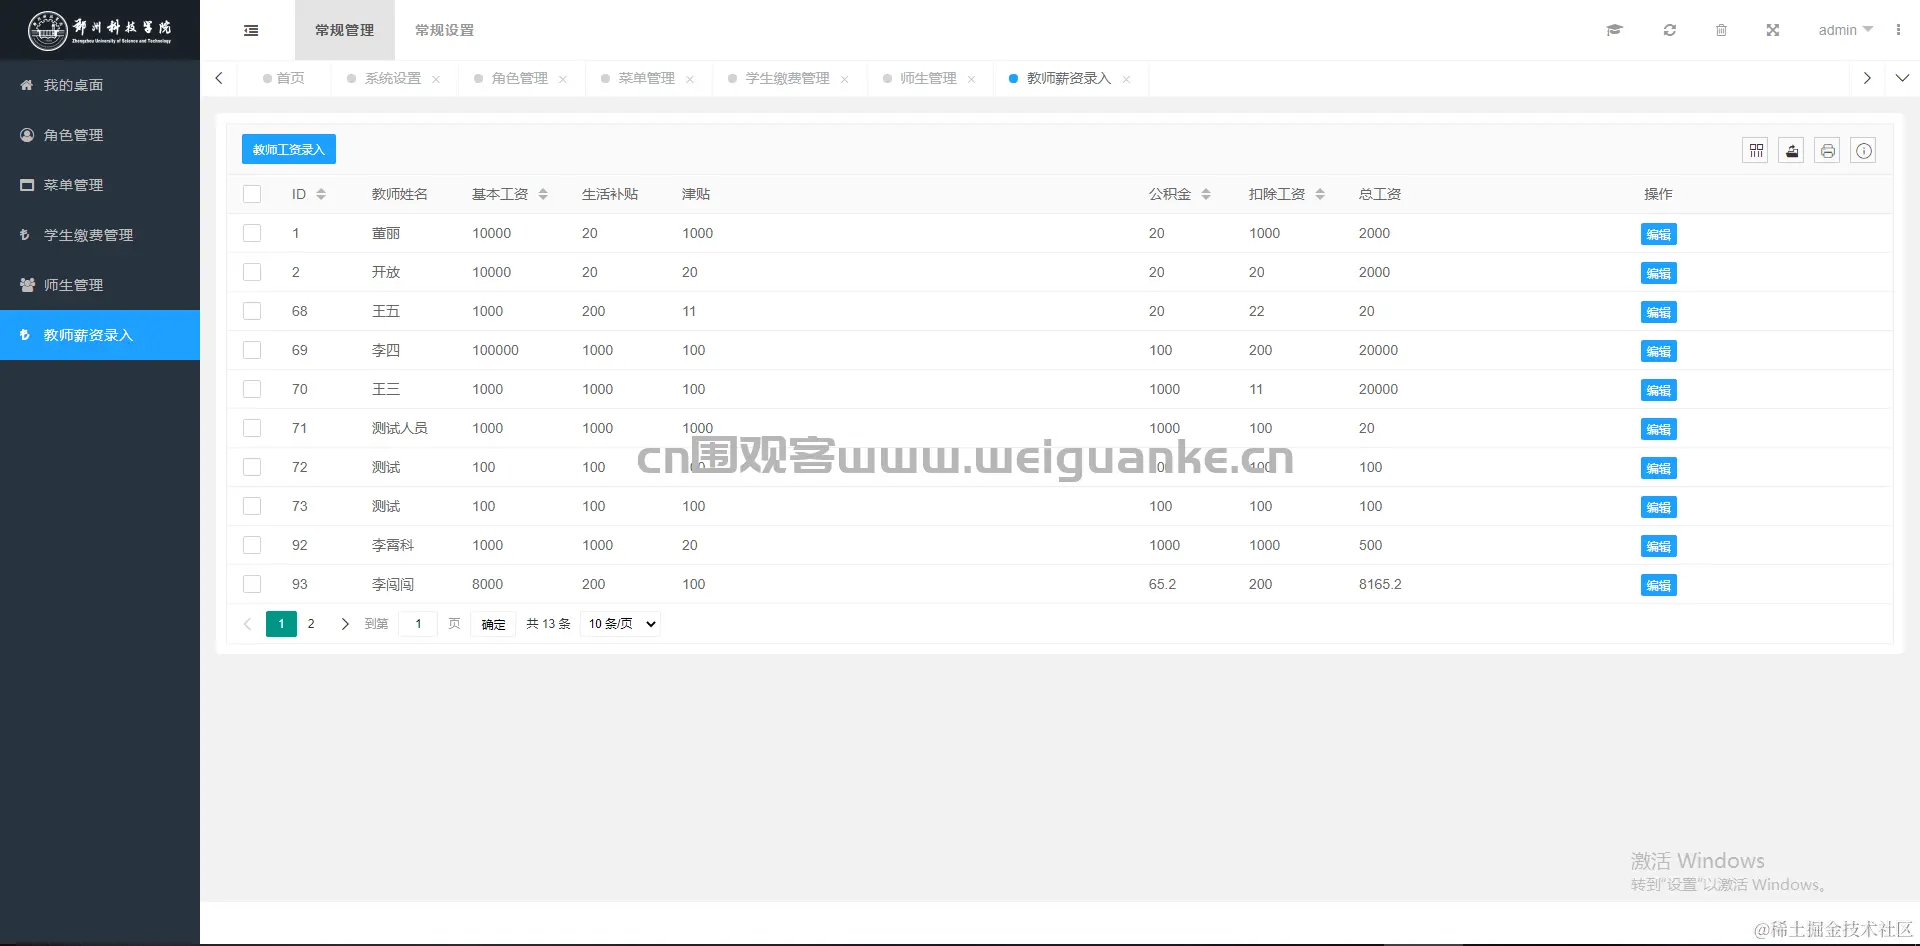1920x946 pixels.
Task: Click the print table icon
Action: pyautogui.click(x=1828, y=150)
